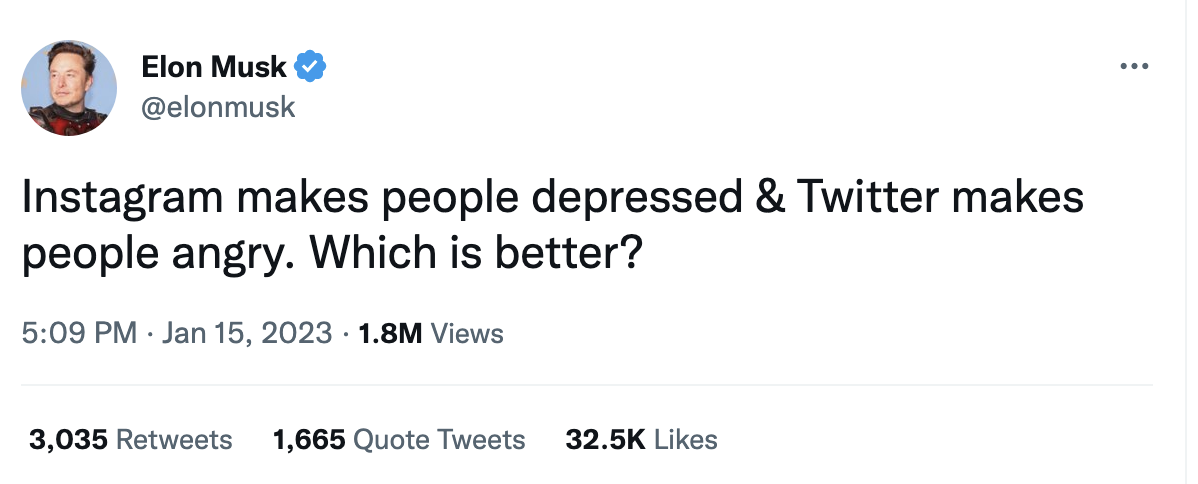Click the 32.5K like count number
1198x484 pixels.
(x=605, y=440)
